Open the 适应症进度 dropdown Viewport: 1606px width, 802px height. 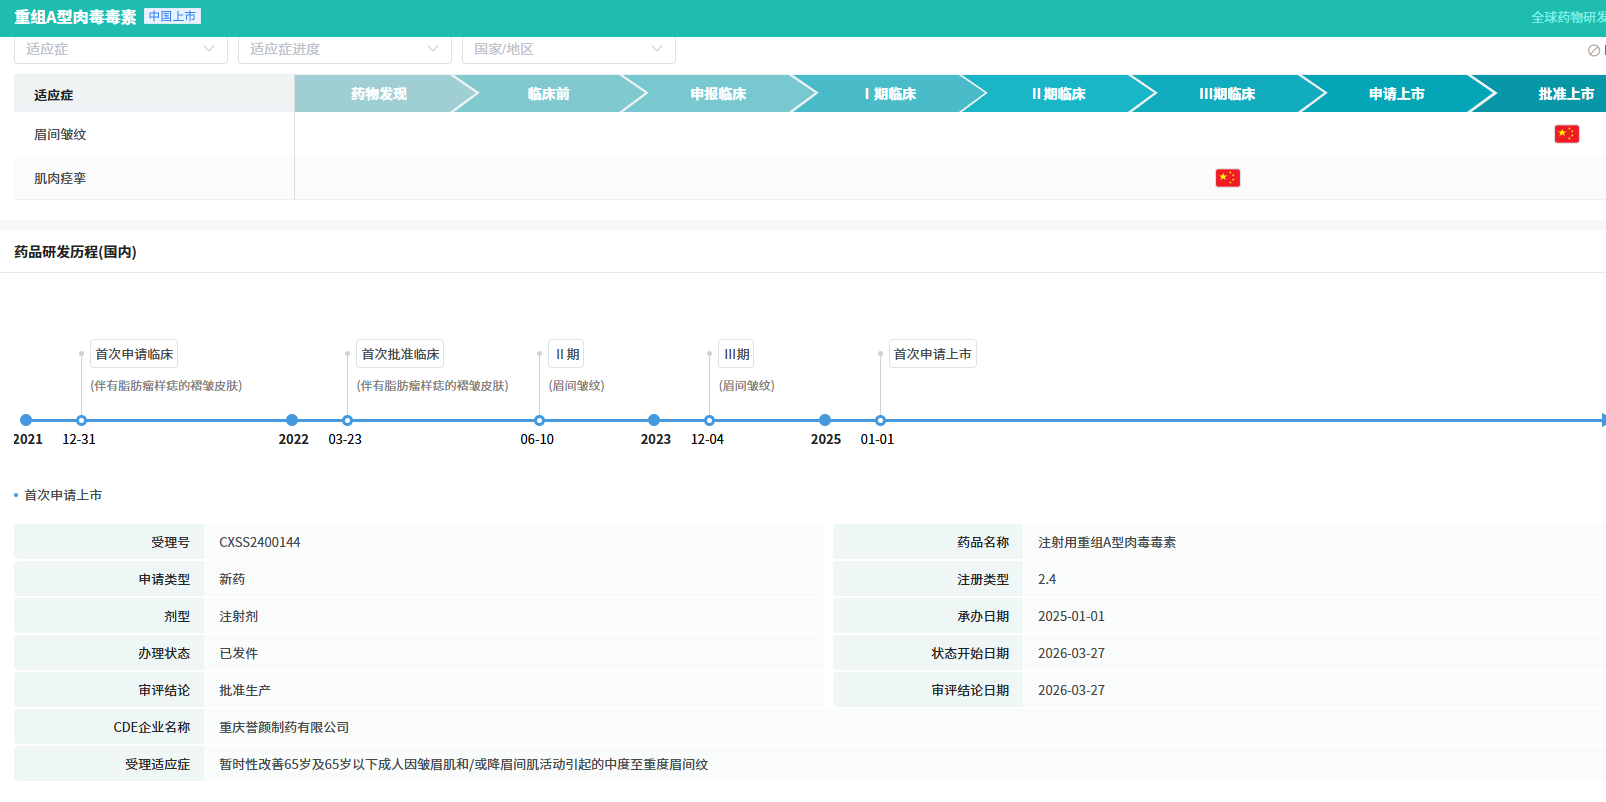(344, 49)
